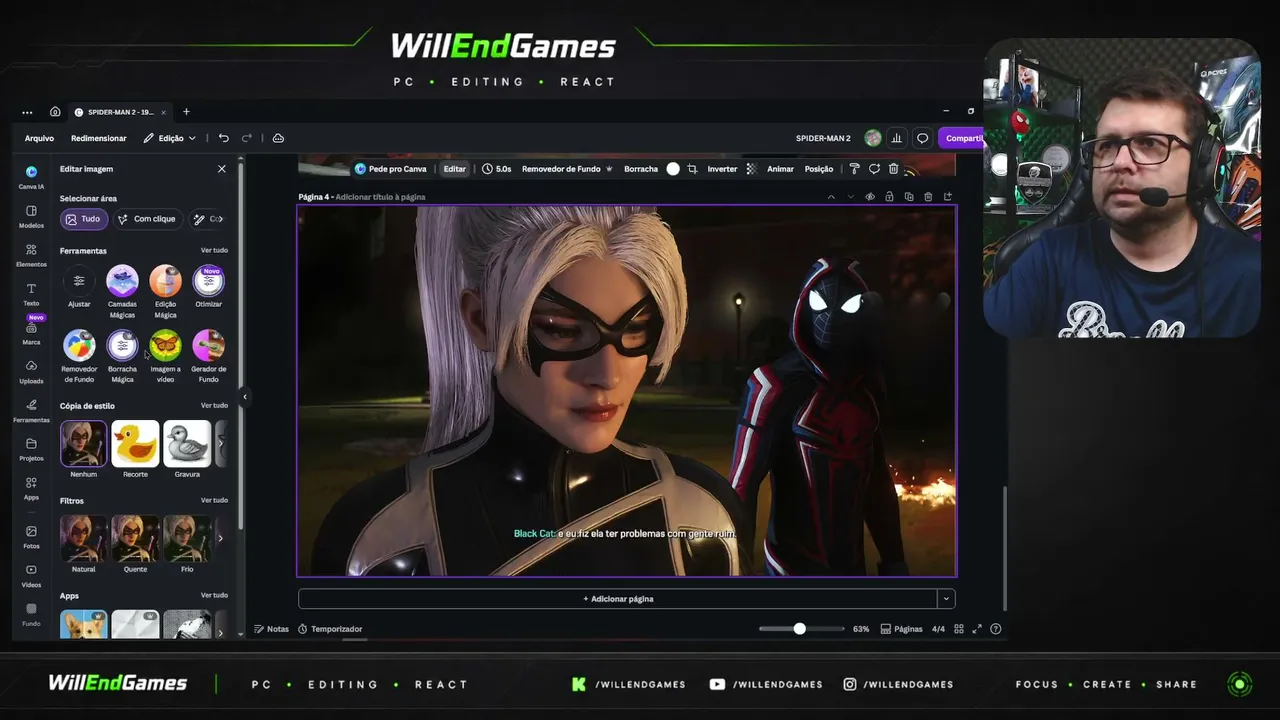
Task: Open the white color swatch in toolbar
Action: point(673,169)
